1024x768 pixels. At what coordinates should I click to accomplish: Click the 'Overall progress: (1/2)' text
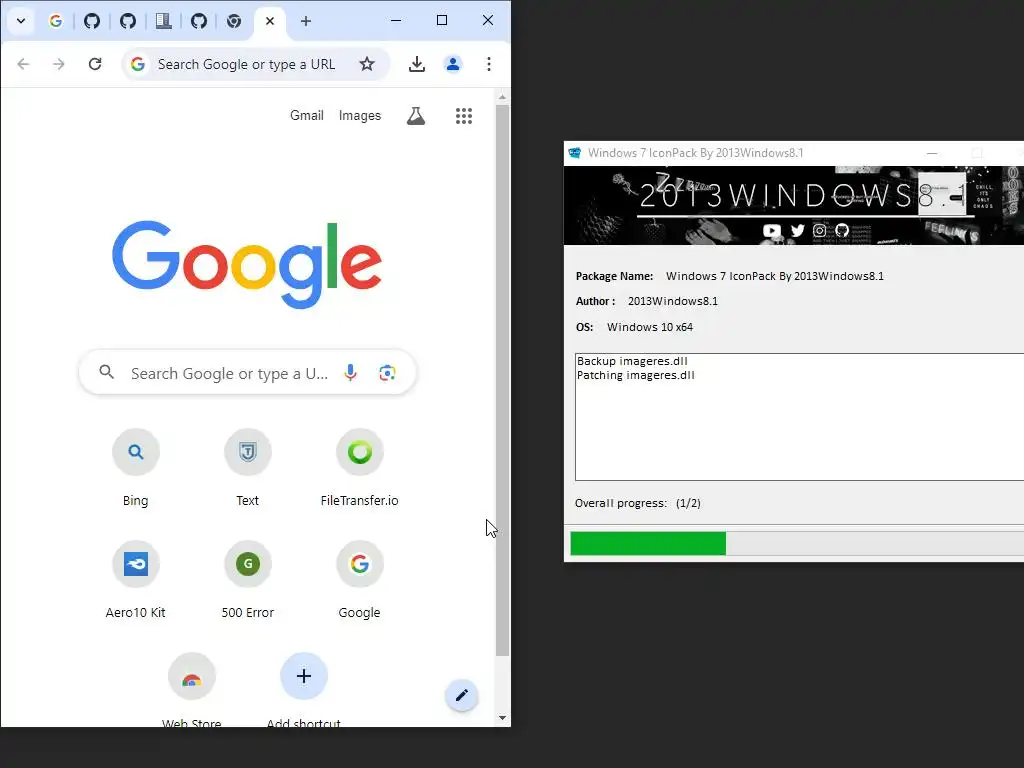point(637,504)
